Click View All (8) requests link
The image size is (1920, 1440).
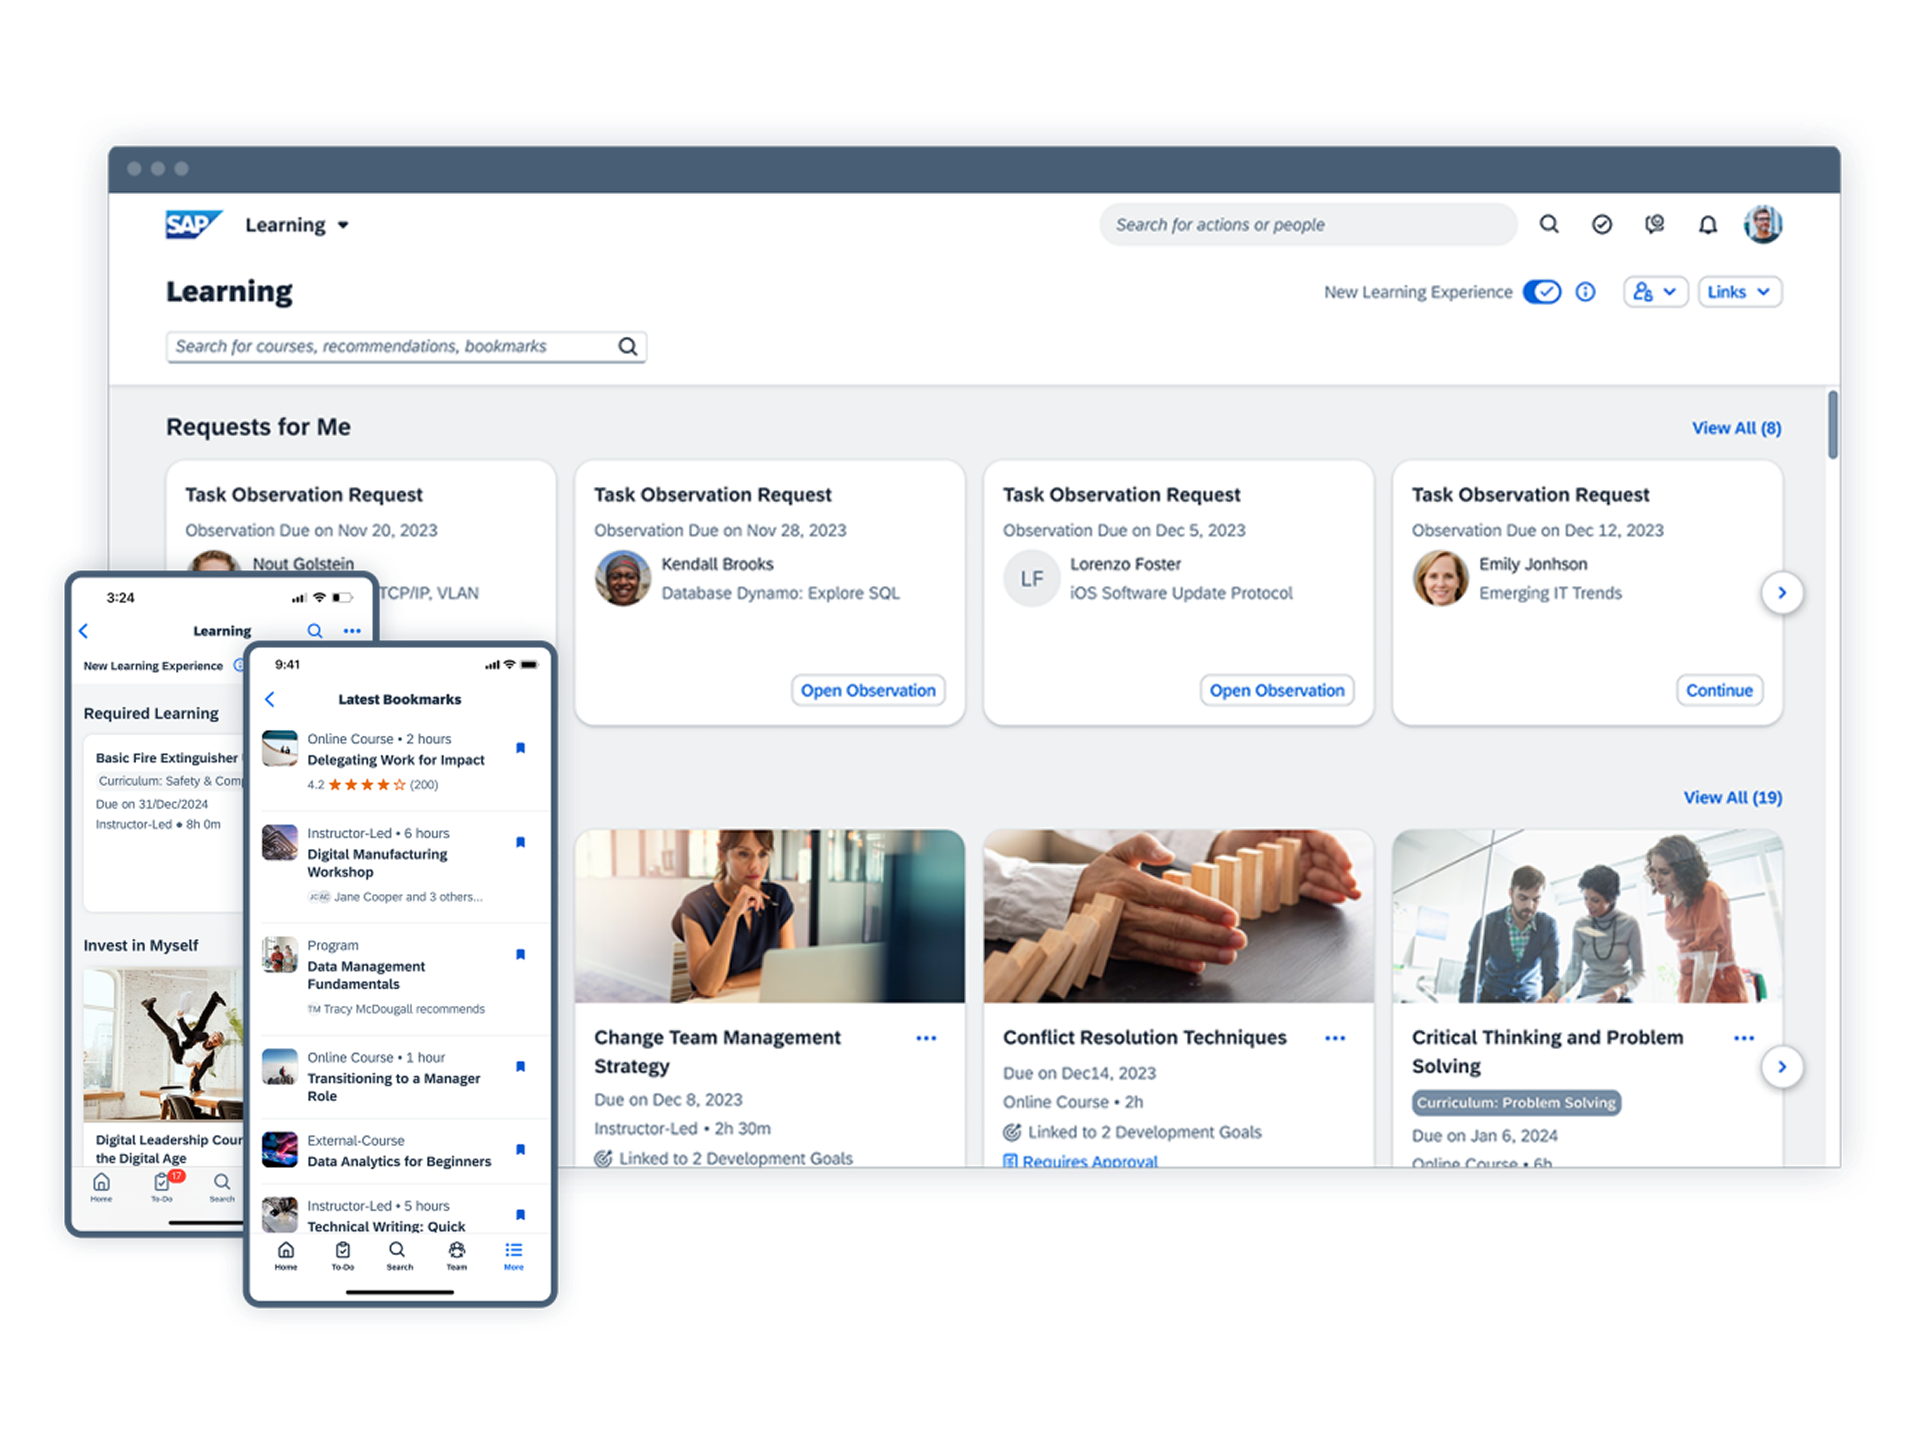point(1736,428)
